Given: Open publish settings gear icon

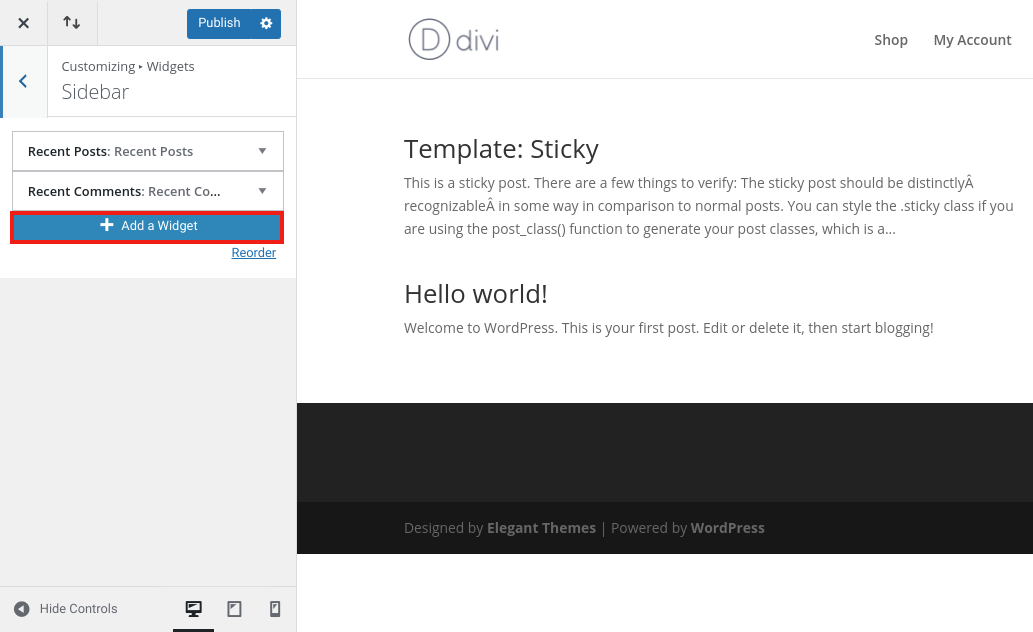Looking at the screenshot, I should (266, 23).
